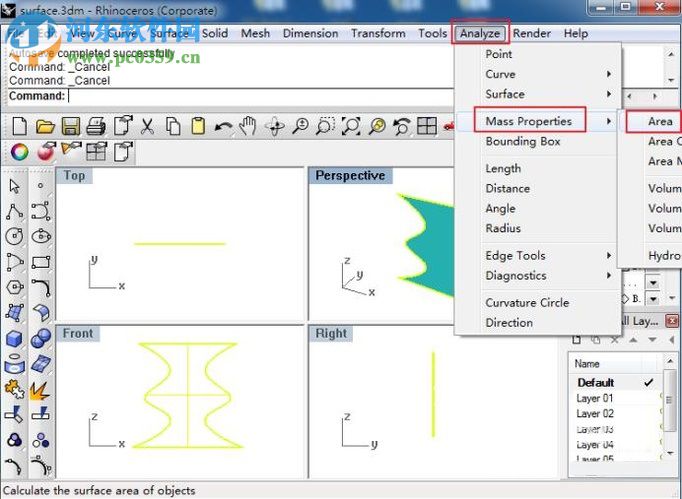Choose Length from the Analyze menu
682x499 pixels.
(x=538, y=168)
